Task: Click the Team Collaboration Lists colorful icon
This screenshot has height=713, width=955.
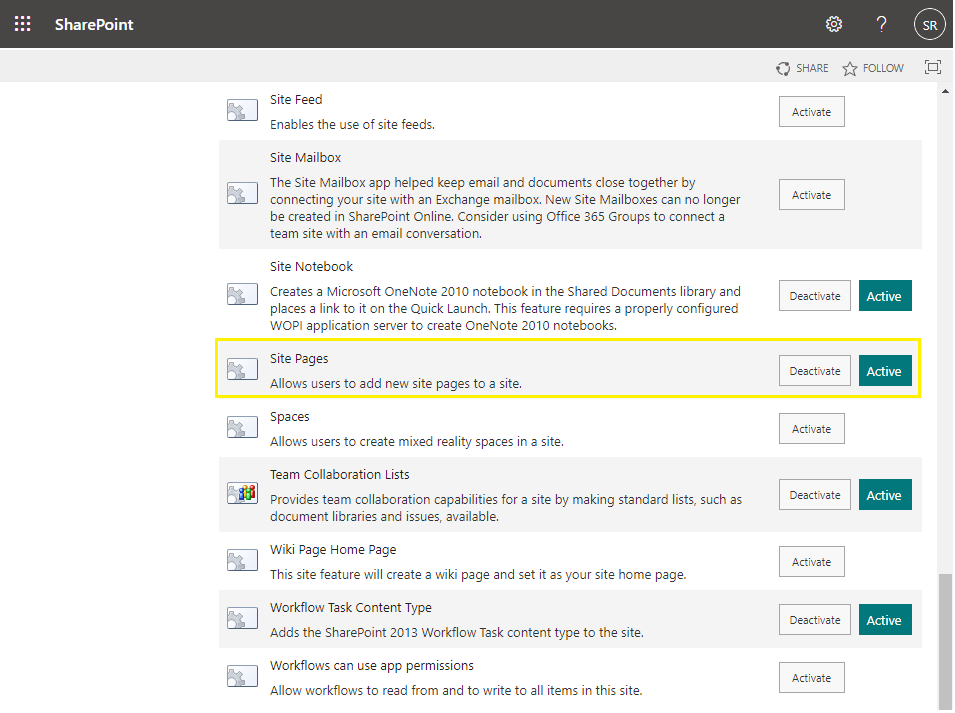Action: click(x=241, y=493)
